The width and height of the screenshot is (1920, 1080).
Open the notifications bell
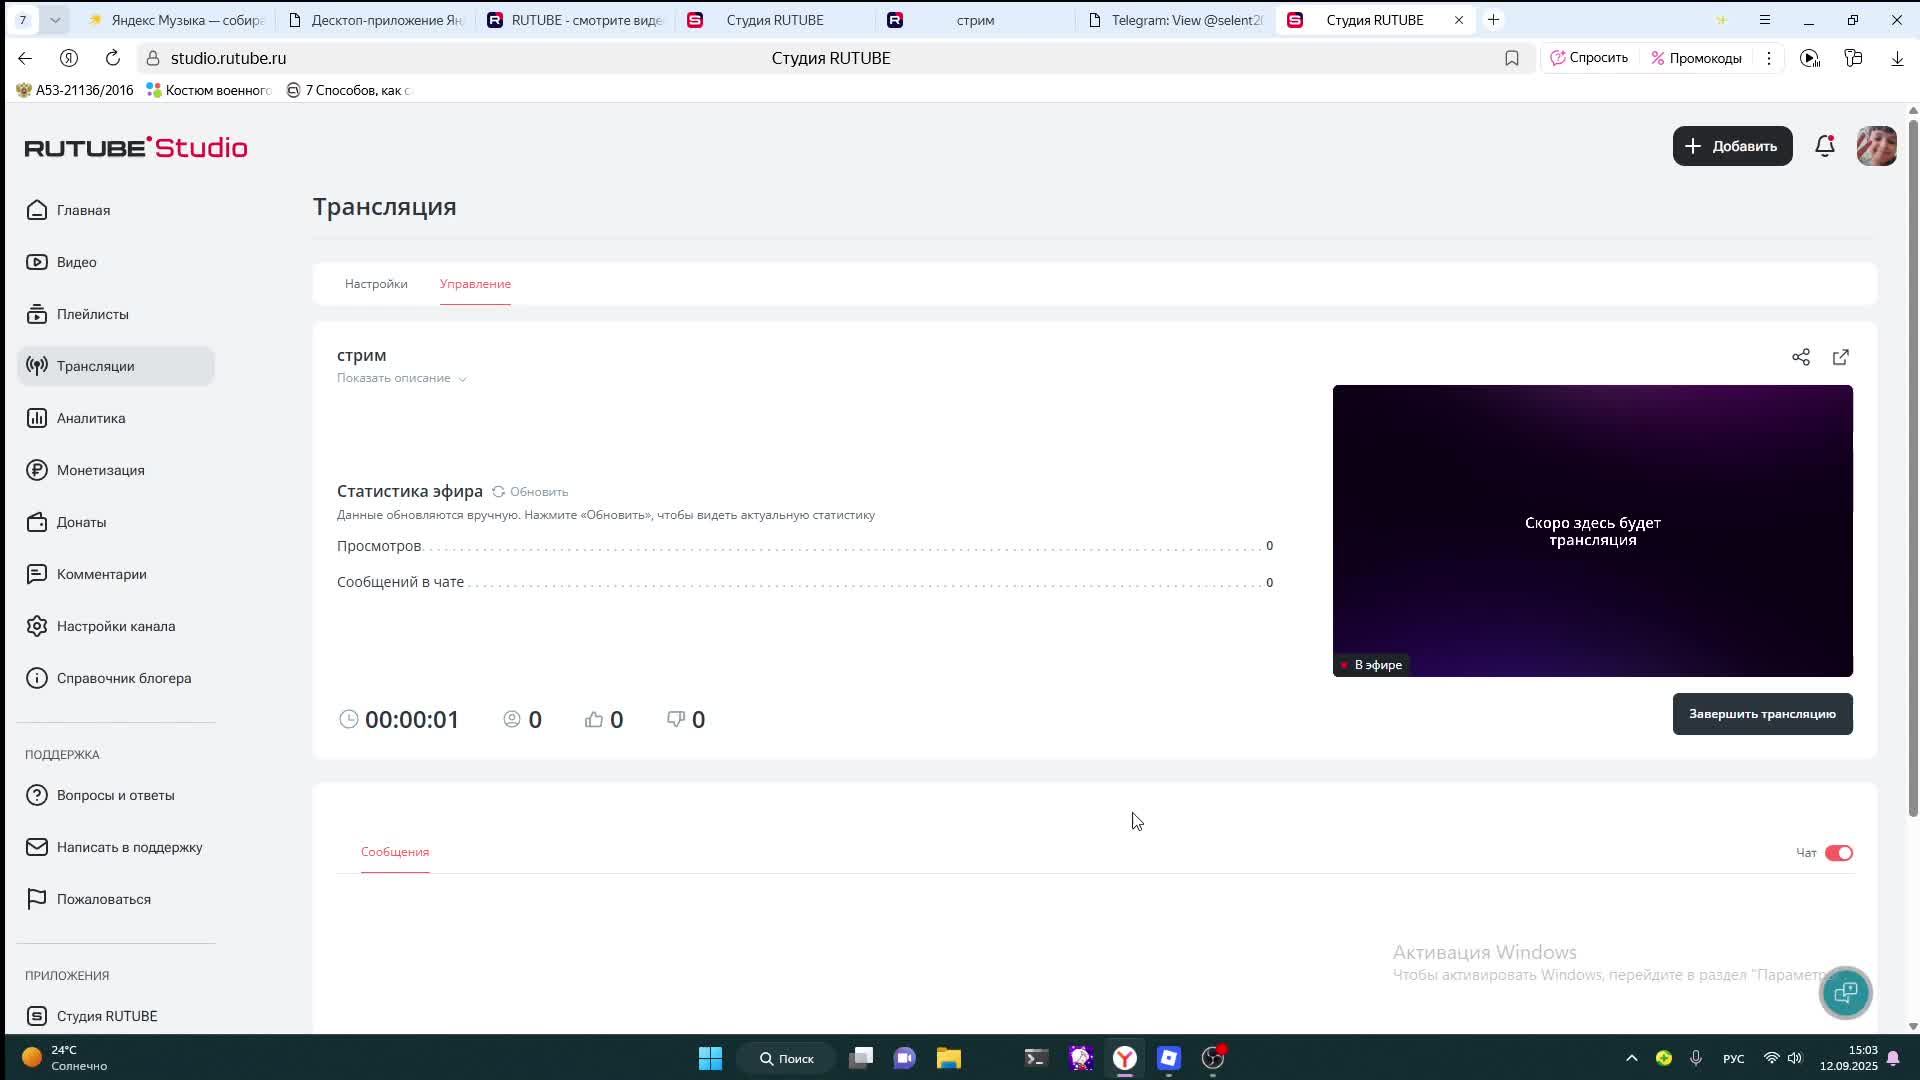(x=1825, y=146)
